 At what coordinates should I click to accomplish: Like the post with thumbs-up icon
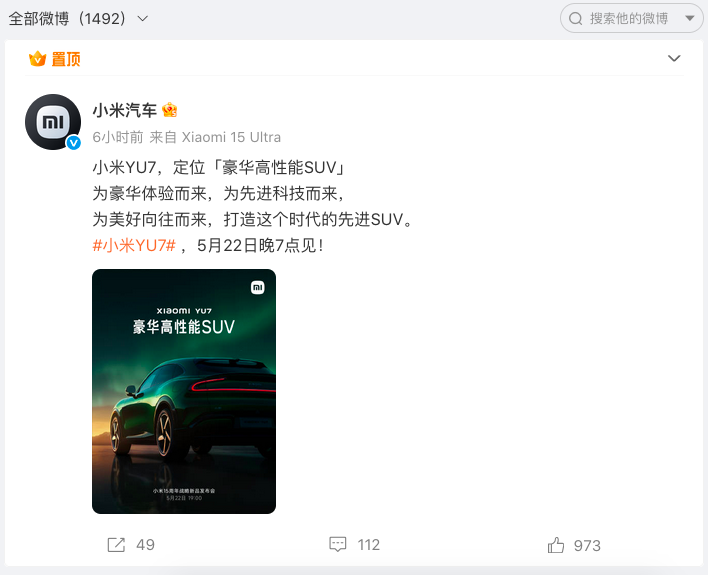pyautogui.click(x=556, y=545)
